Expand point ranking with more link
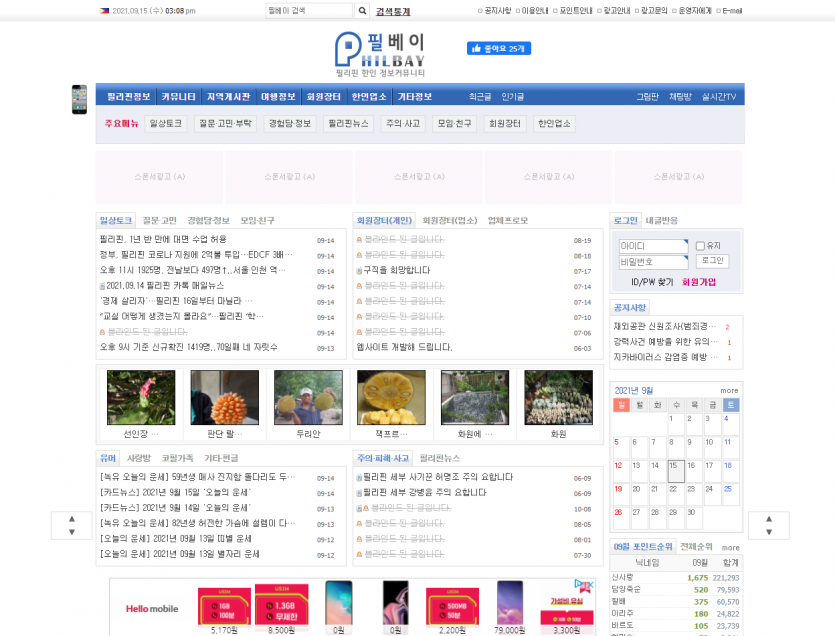835x636 pixels. (x=731, y=547)
